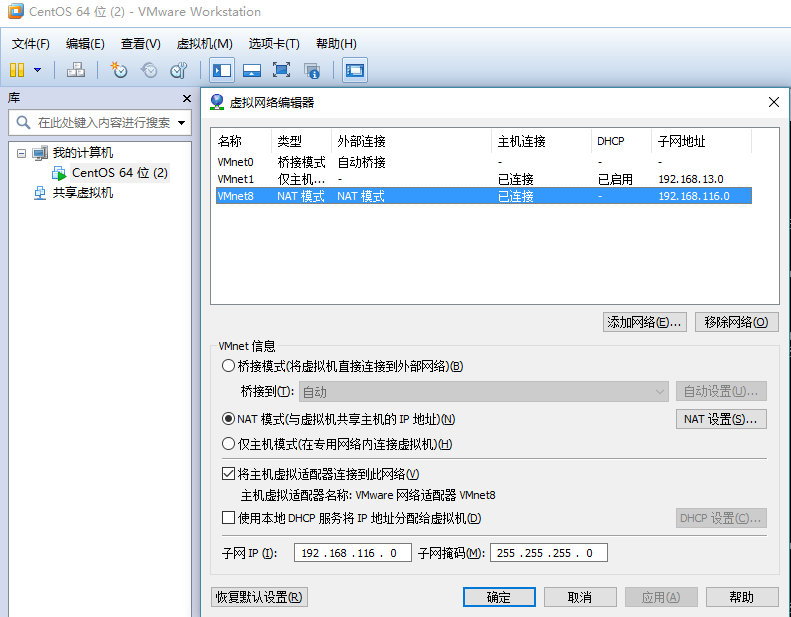The height and width of the screenshot is (617, 791).
Task: Toggle 将主机虚拟适配器连接到此网络 checkbox
Action: click(229, 473)
